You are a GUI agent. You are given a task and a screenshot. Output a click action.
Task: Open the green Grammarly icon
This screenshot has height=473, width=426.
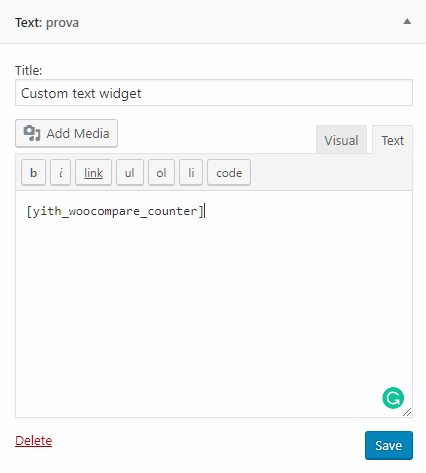tap(393, 398)
